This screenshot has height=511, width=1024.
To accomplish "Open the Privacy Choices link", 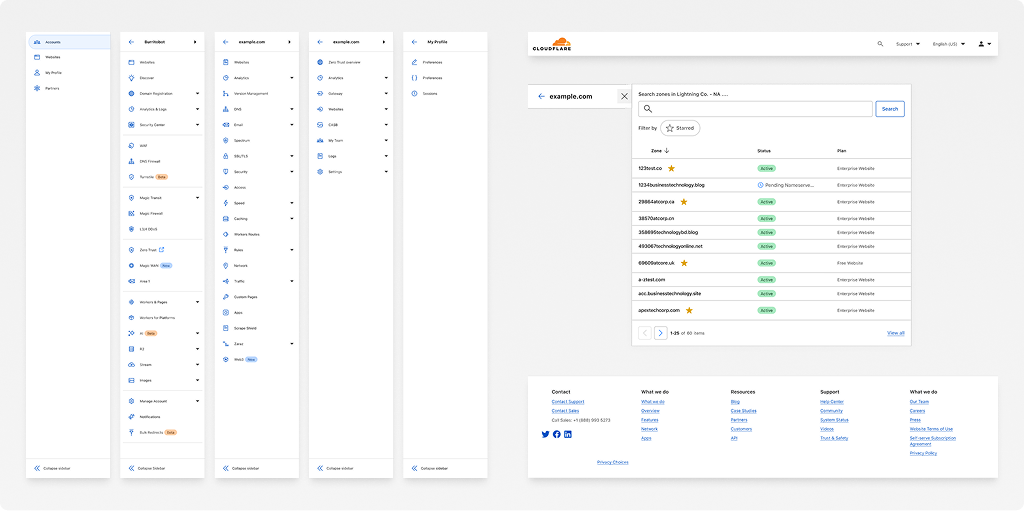I will tap(613, 462).
